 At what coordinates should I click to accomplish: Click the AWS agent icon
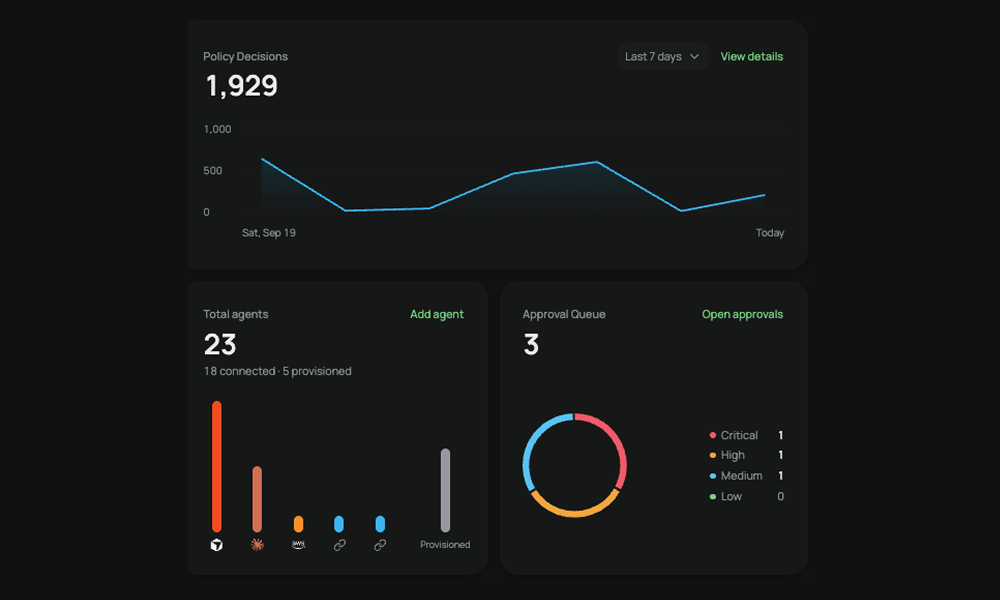click(298, 545)
